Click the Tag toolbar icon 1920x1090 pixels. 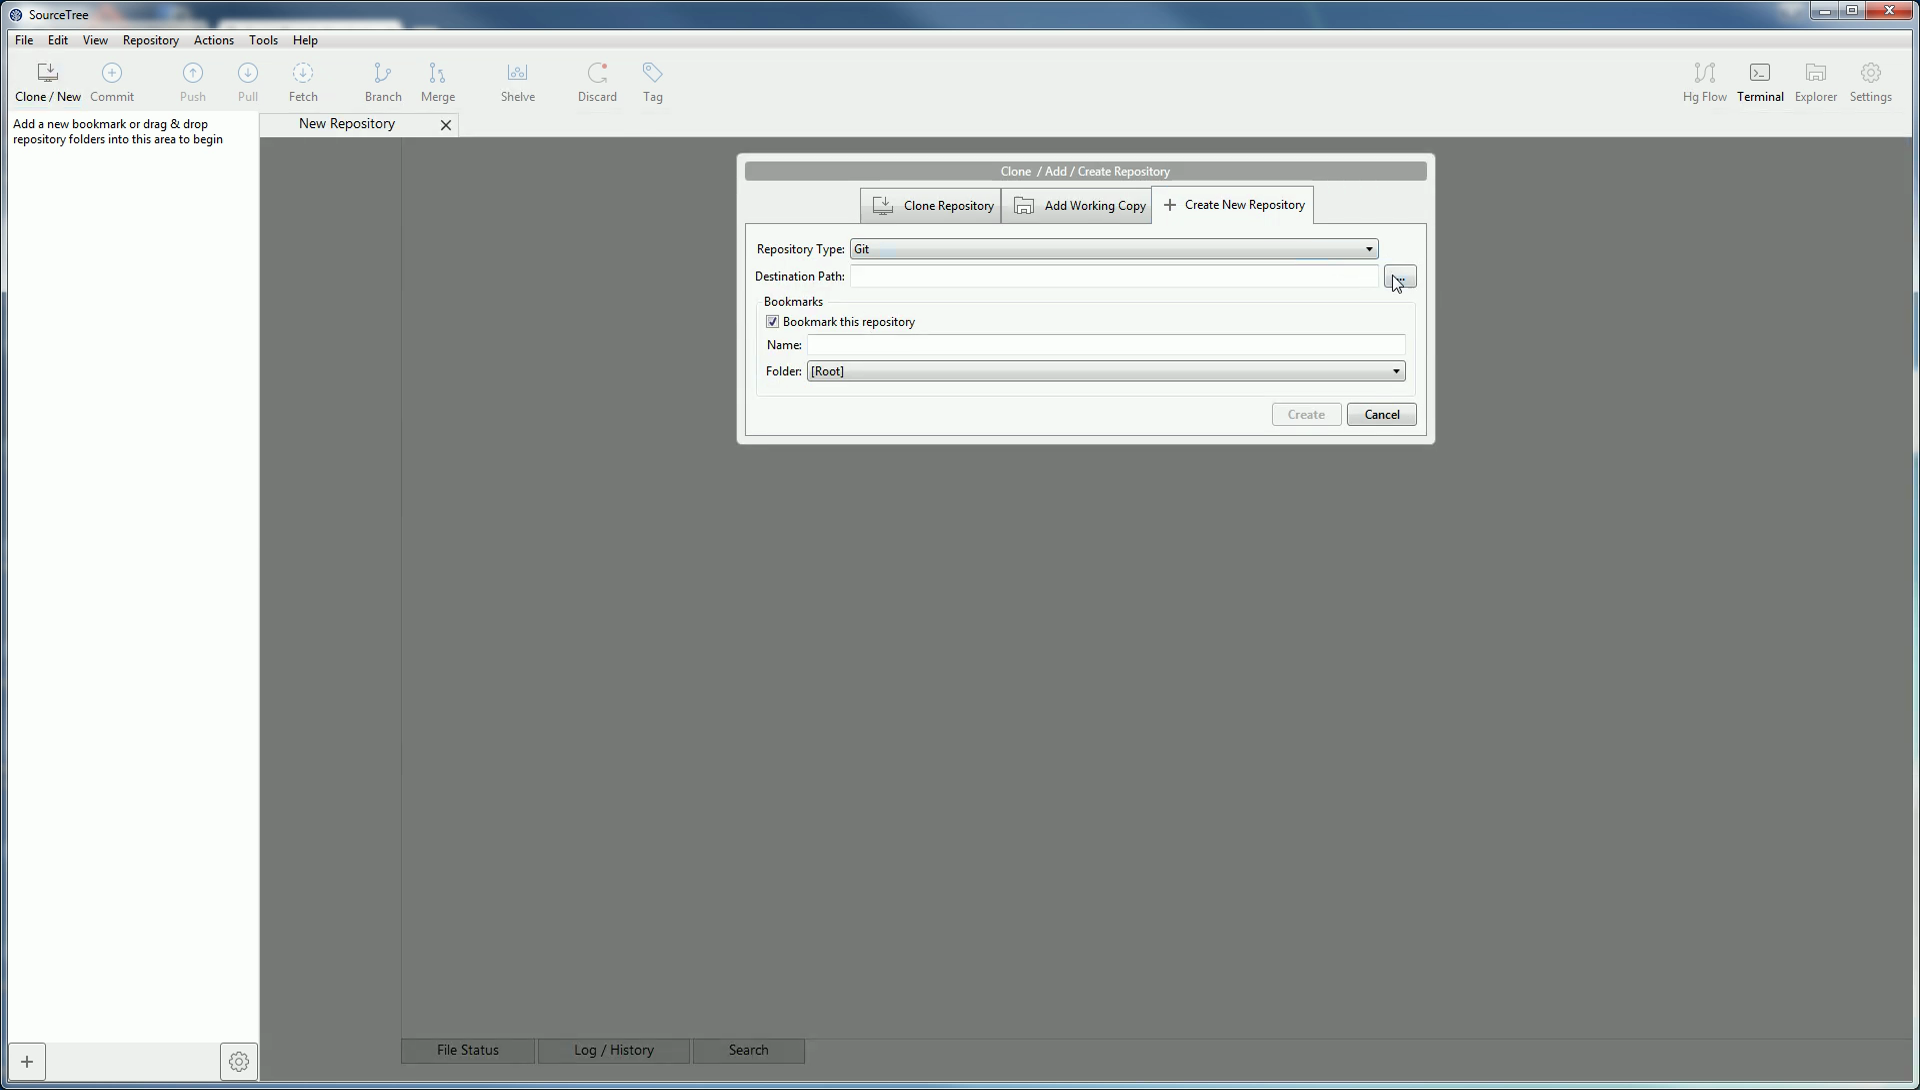[x=652, y=82]
